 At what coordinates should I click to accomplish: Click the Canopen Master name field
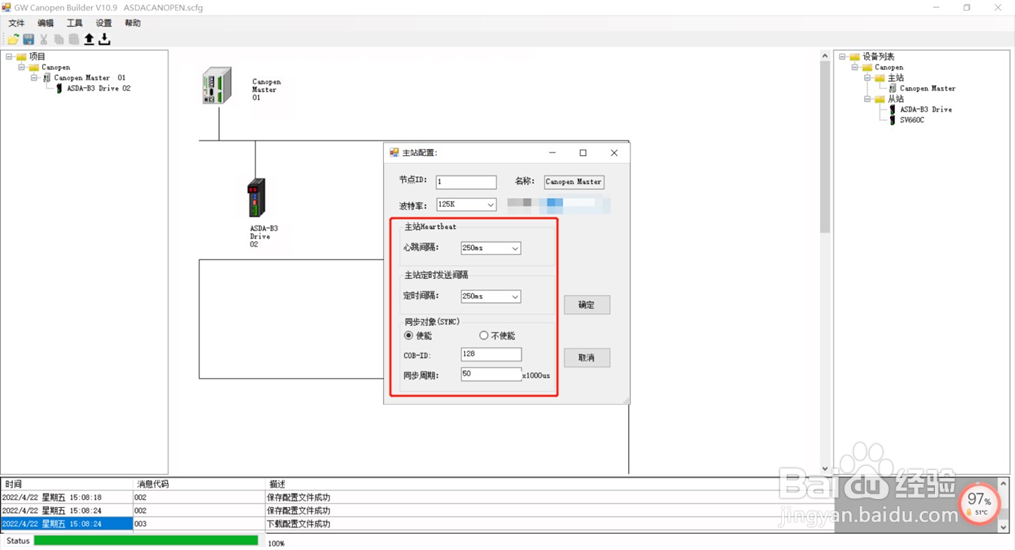(x=574, y=182)
